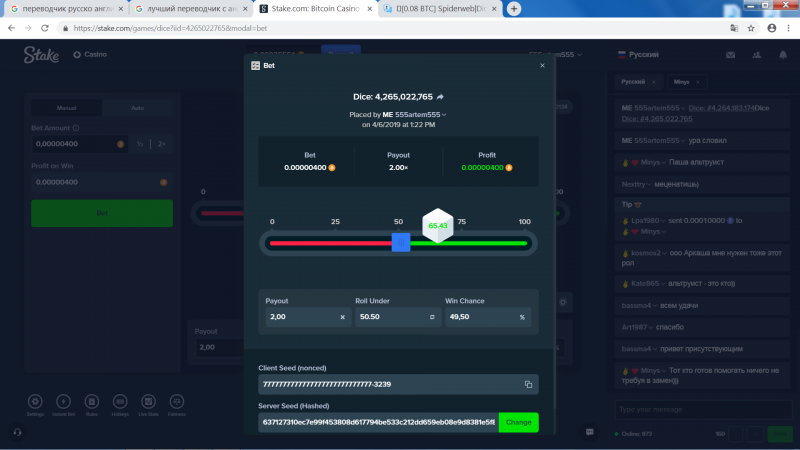Go back in browser history
800x450 pixels.
click(11, 28)
